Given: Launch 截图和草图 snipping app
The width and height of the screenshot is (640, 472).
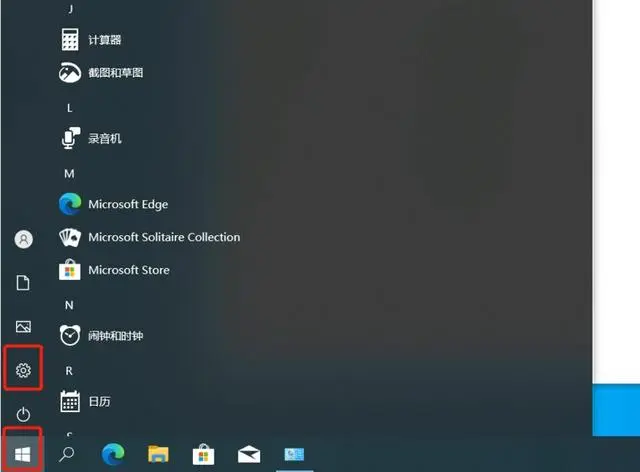Looking at the screenshot, I should coord(115,72).
